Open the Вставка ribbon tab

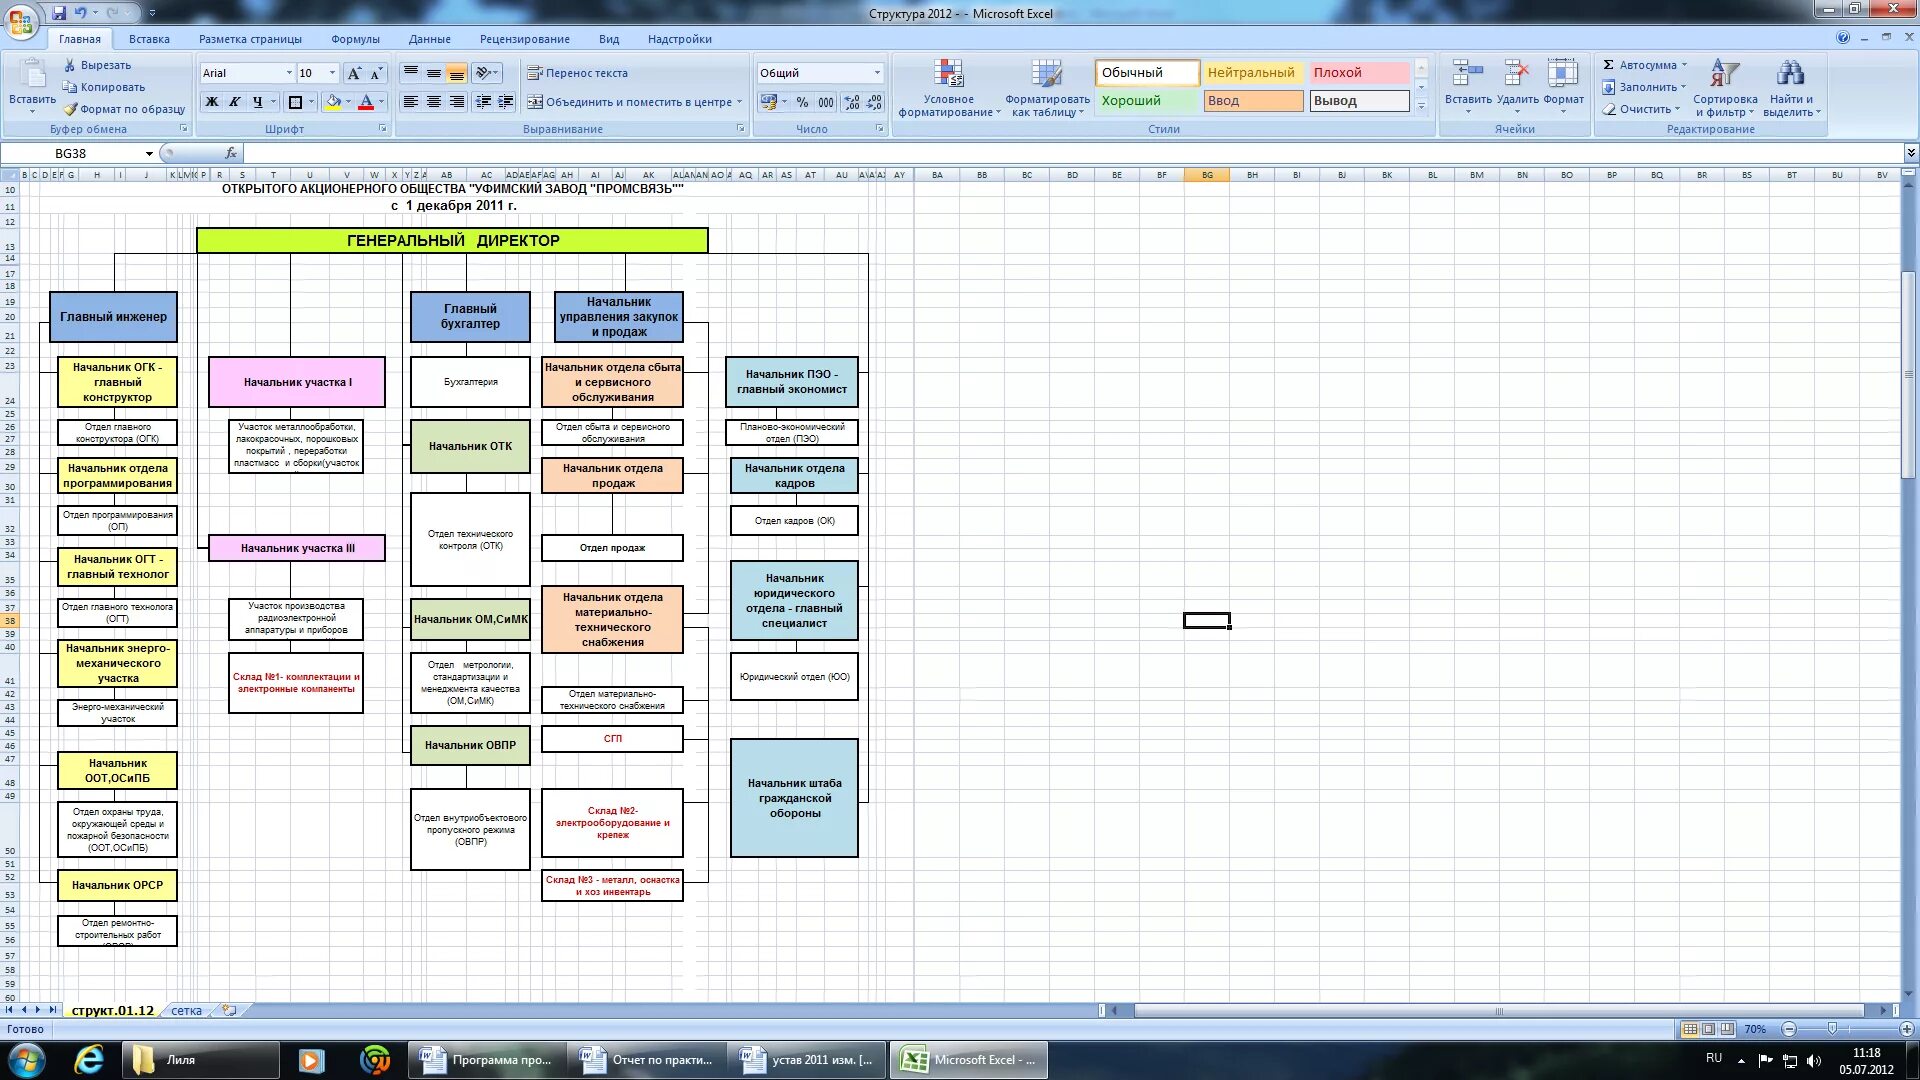149,39
